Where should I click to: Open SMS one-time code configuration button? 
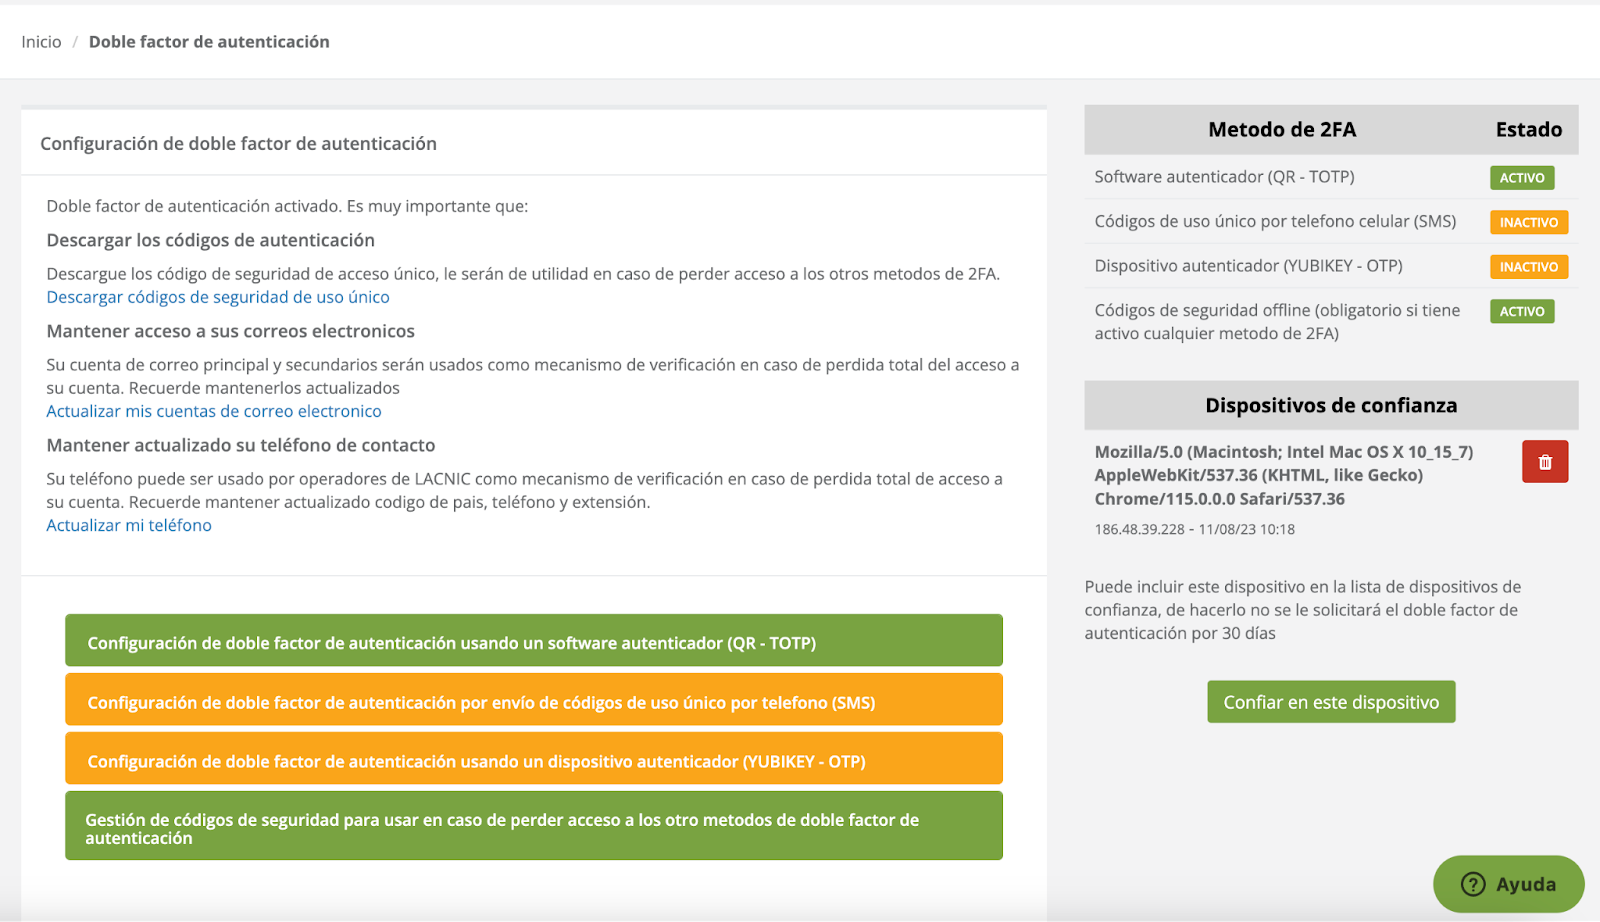click(x=533, y=700)
